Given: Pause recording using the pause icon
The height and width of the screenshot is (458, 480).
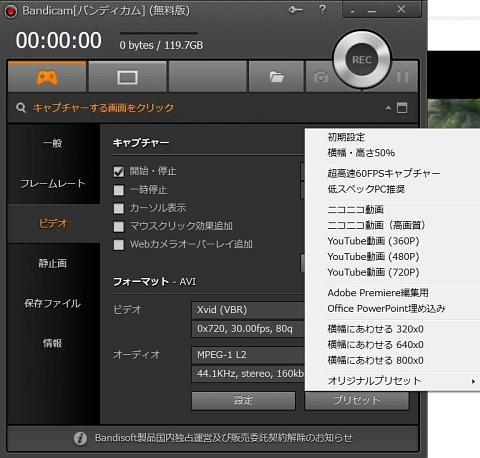Looking at the screenshot, I should point(403,76).
